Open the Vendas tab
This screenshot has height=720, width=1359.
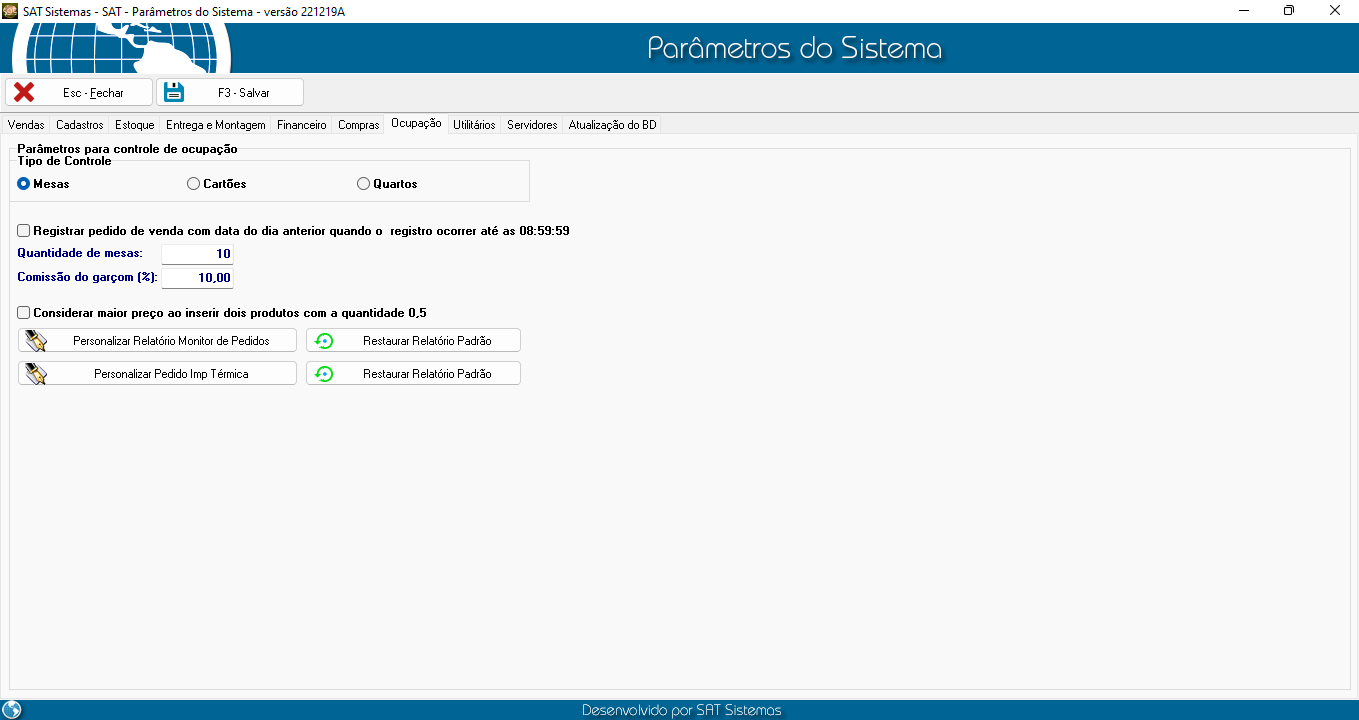tap(26, 125)
